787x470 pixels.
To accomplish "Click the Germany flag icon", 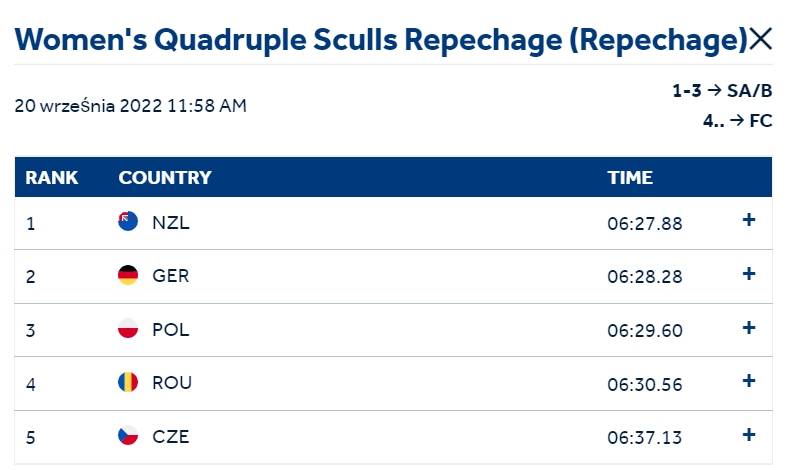I will 128,275.
